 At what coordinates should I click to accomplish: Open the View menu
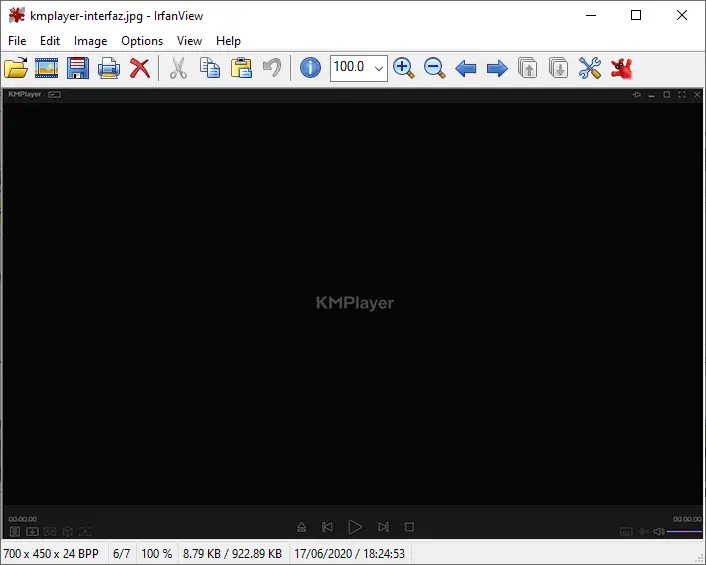[x=189, y=41]
